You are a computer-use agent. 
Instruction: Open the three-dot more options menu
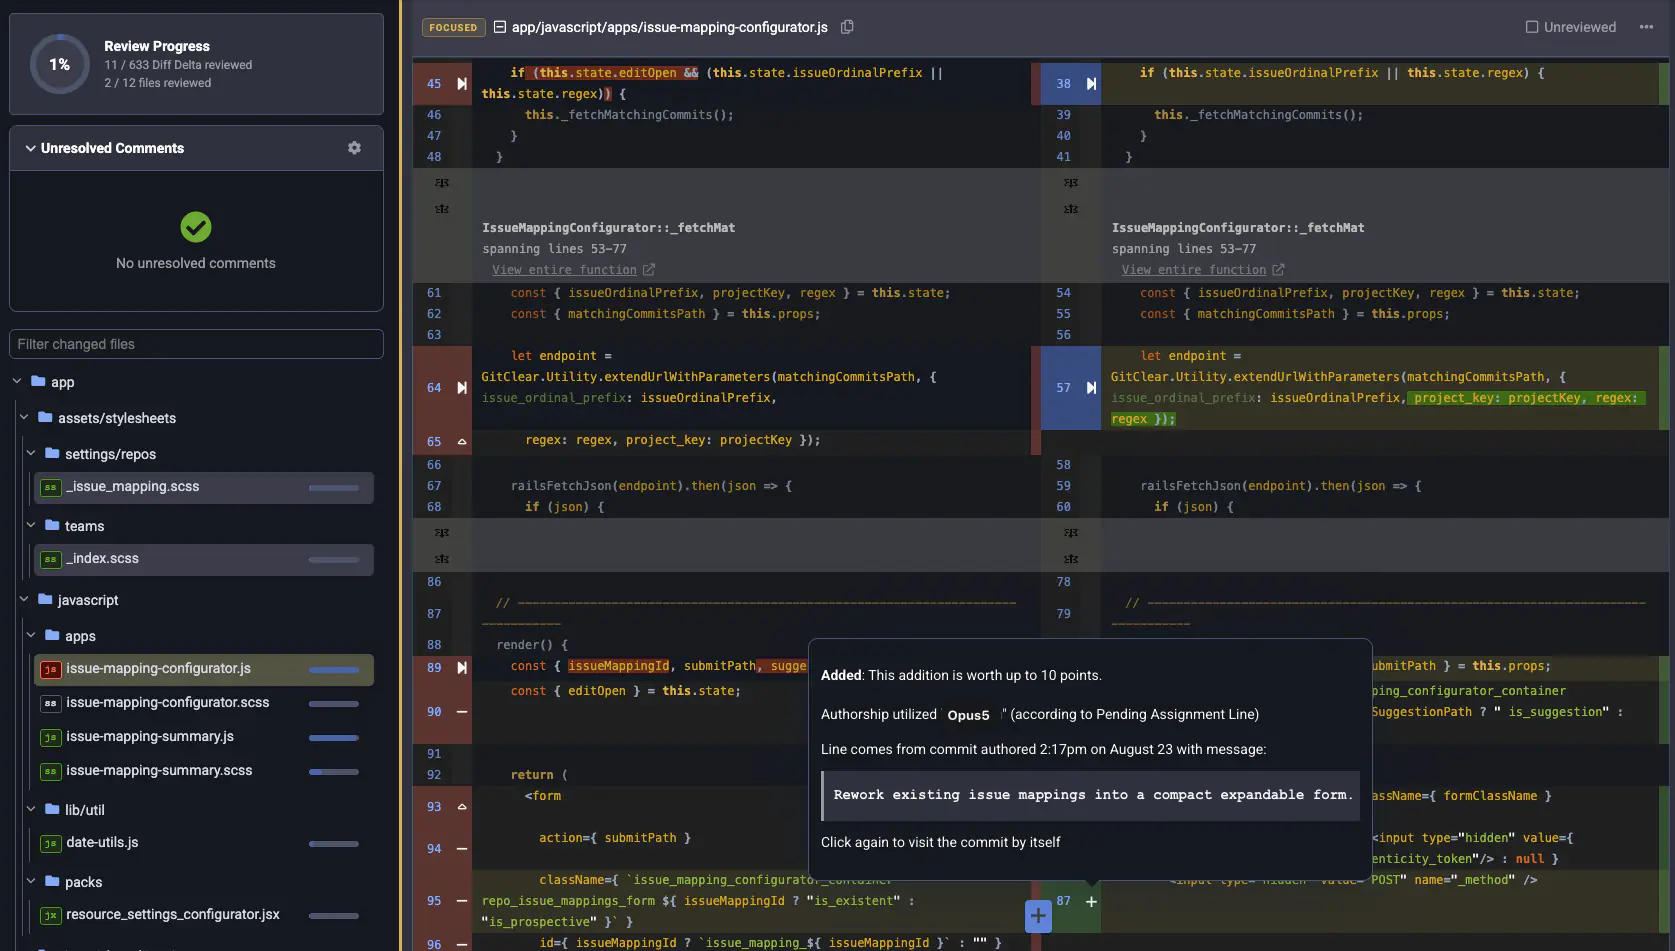[1646, 27]
